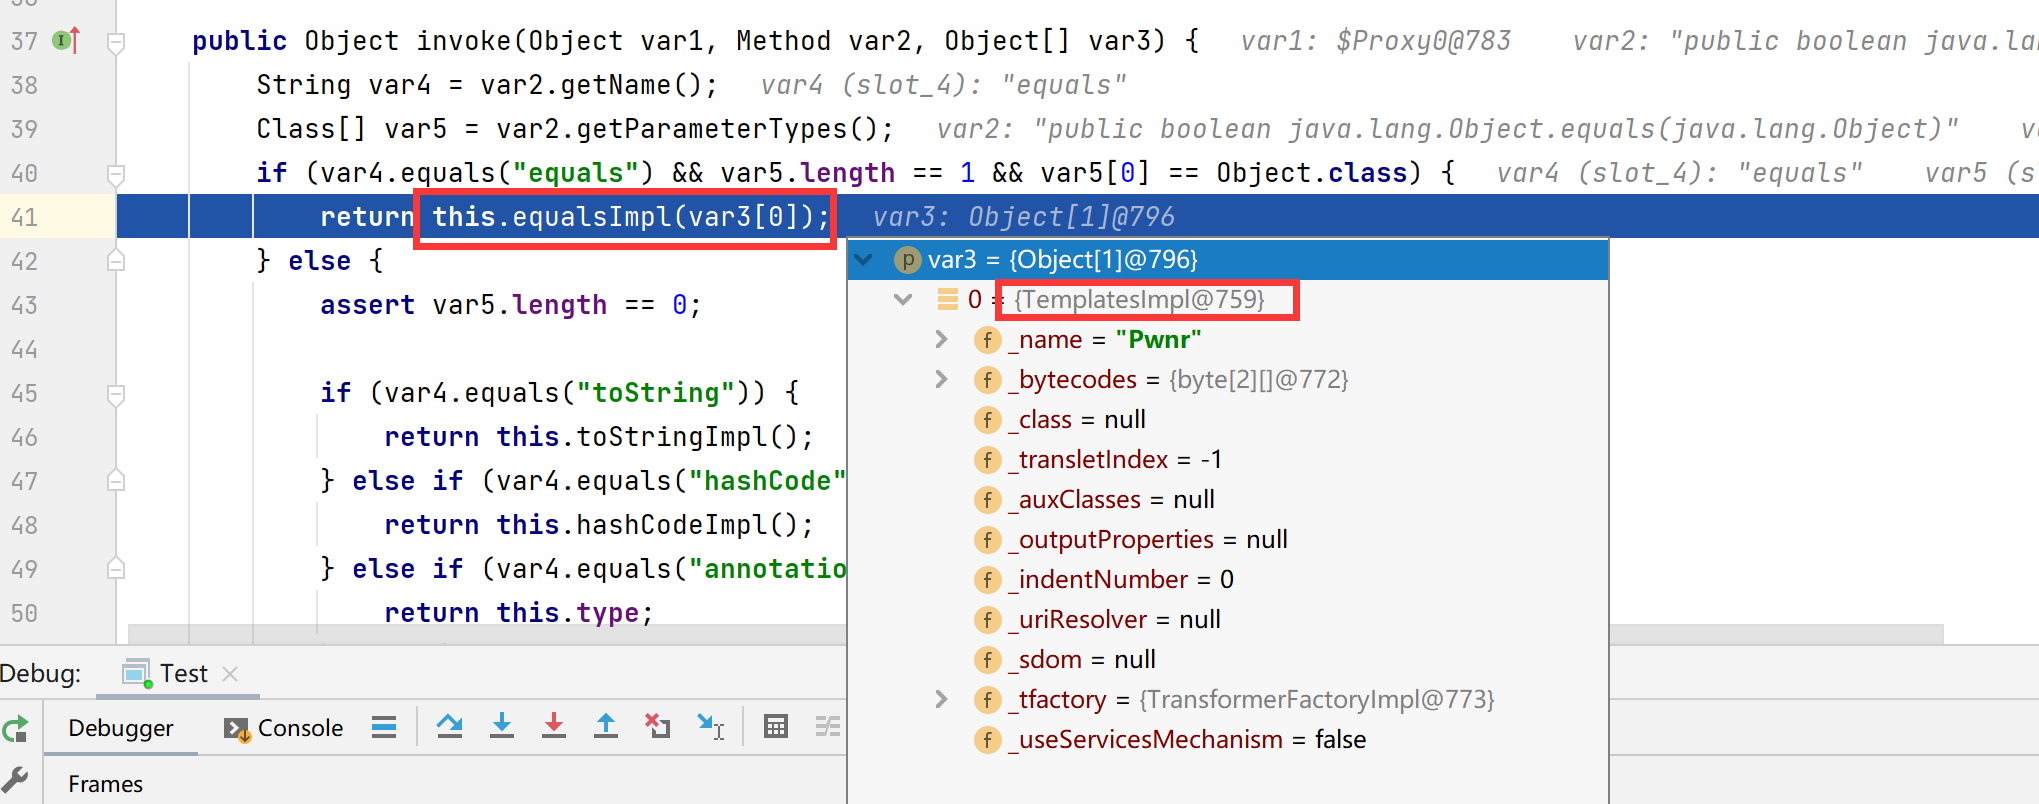Image resolution: width=2039 pixels, height=804 pixels.
Task: Click the field icon beside _class
Action: pyautogui.click(x=987, y=420)
